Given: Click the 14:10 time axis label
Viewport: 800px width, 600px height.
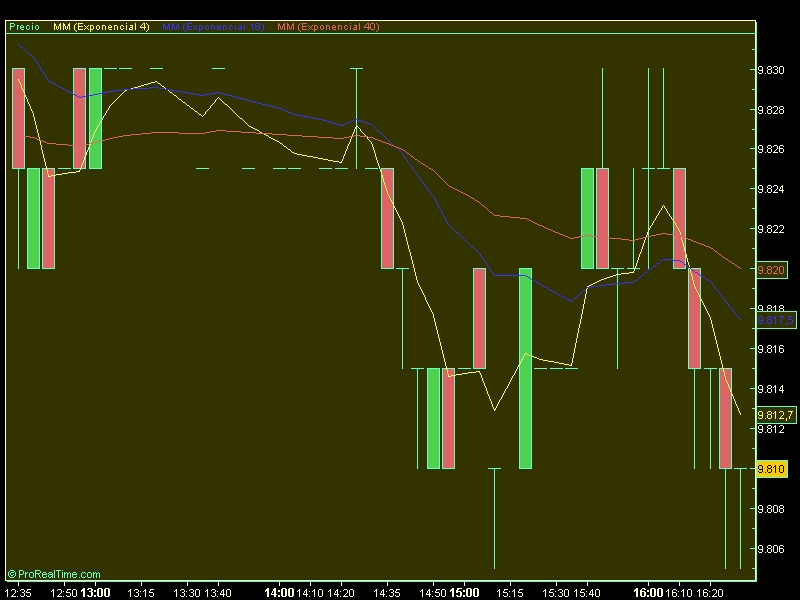Looking at the screenshot, I should click(310, 593).
